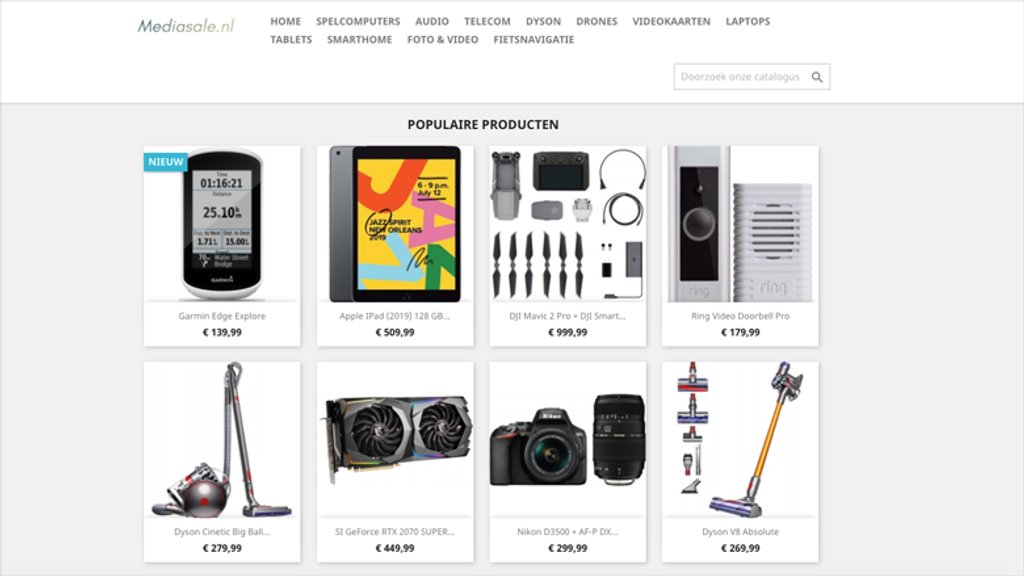The width and height of the screenshot is (1024, 576).
Task: Open the Nikon D3500 camera image
Action: pos(568,440)
